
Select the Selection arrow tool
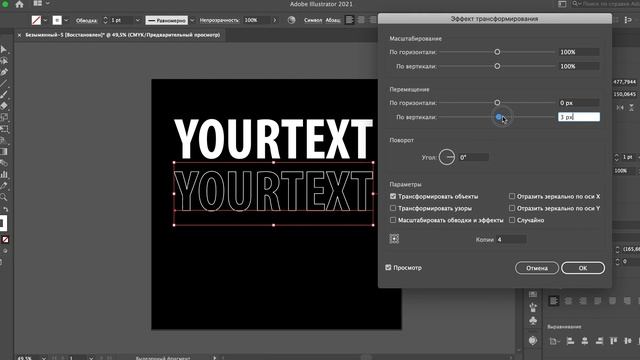(4, 49)
